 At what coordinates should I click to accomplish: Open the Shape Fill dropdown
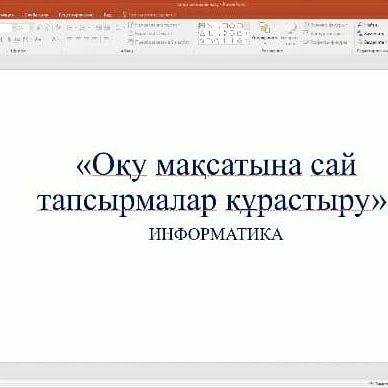pyautogui.click(x=326, y=25)
